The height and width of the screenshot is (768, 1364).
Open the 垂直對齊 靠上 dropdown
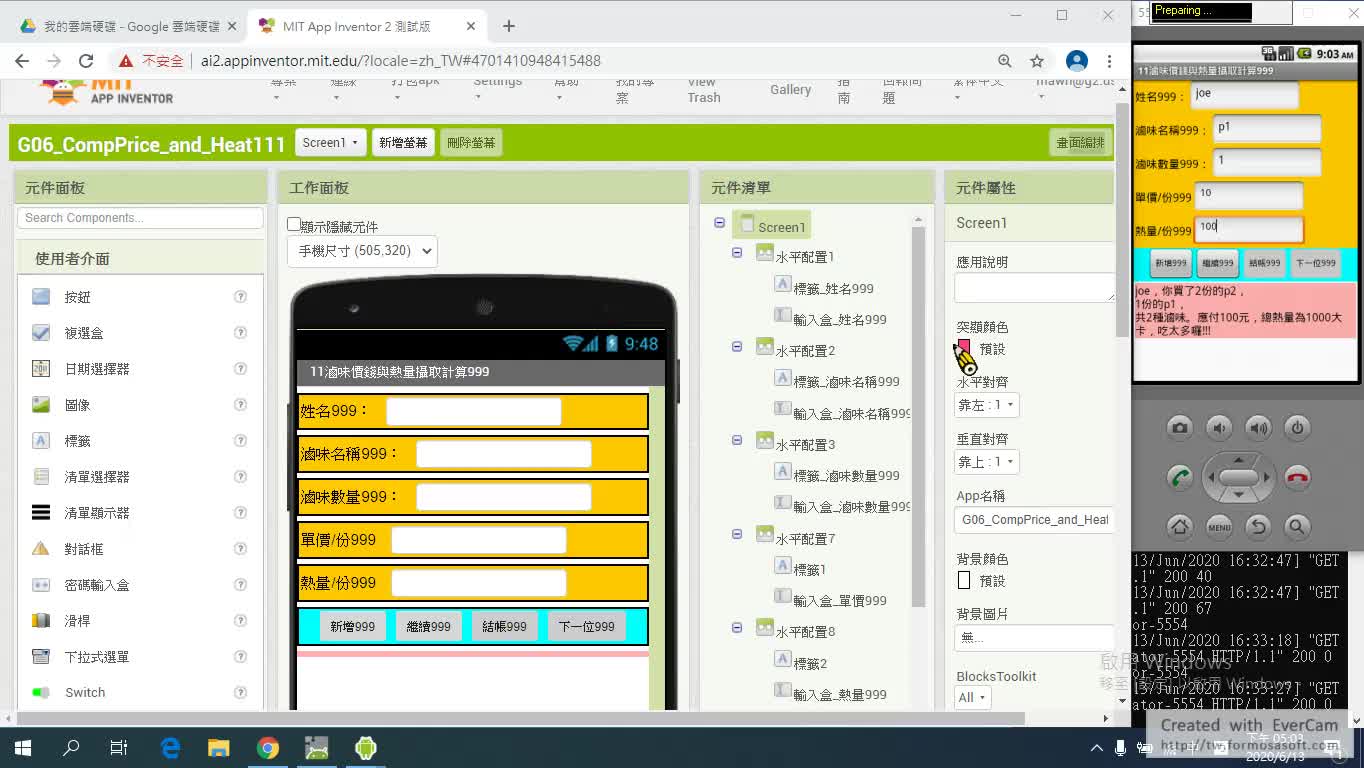tap(986, 462)
